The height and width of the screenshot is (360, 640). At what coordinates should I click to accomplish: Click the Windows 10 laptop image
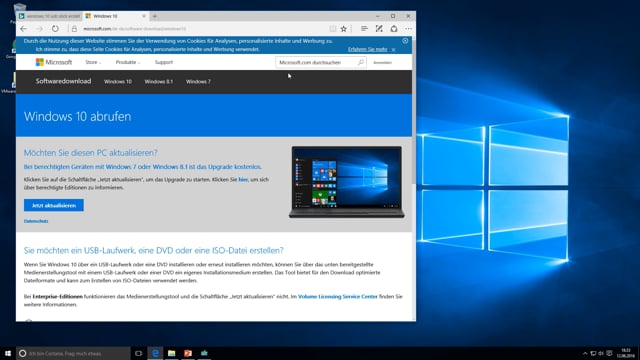pyautogui.click(x=347, y=182)
